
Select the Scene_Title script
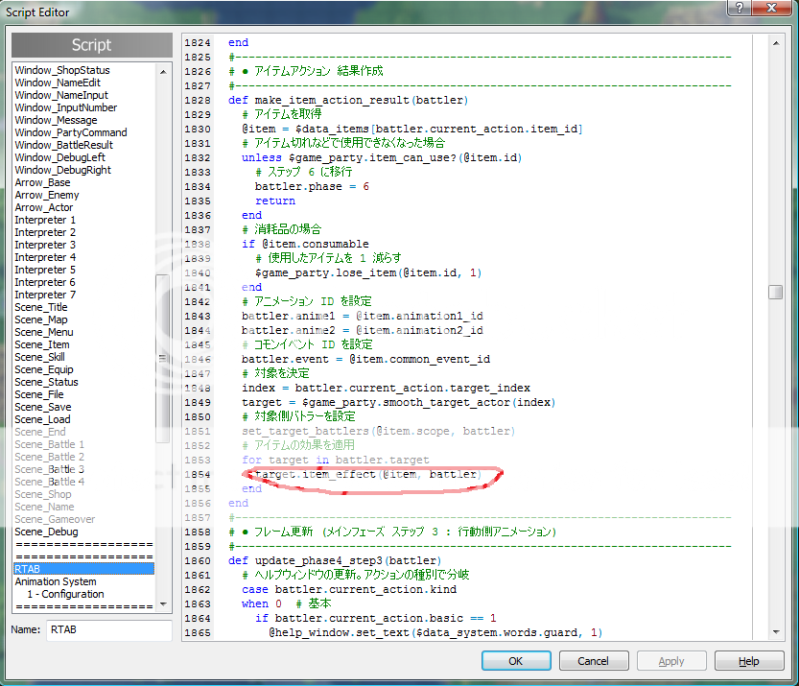coord(42,307)
